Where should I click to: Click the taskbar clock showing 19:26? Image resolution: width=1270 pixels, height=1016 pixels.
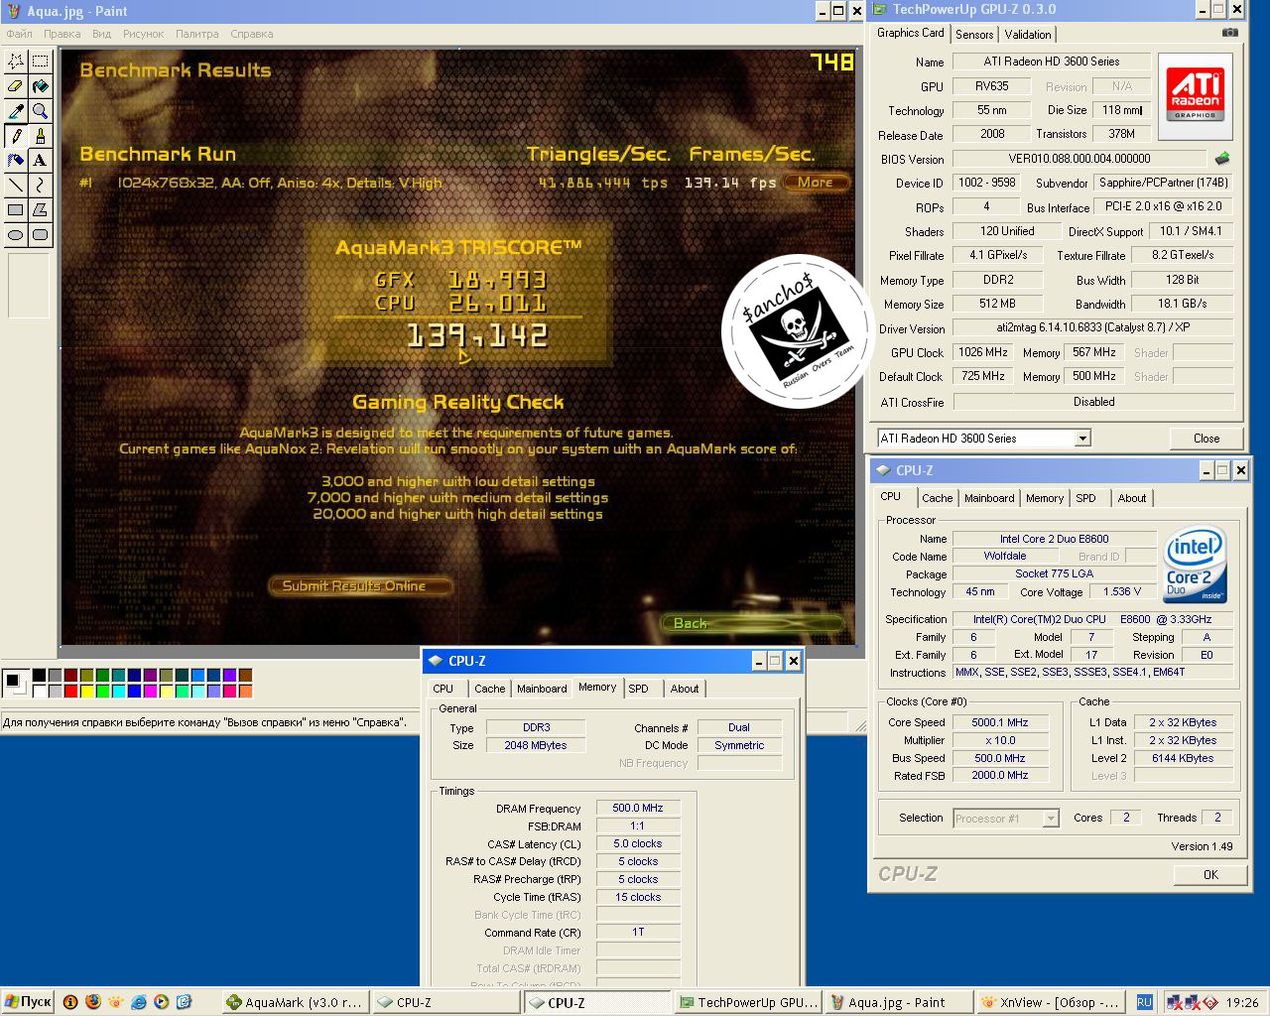click(1242, 1002)
